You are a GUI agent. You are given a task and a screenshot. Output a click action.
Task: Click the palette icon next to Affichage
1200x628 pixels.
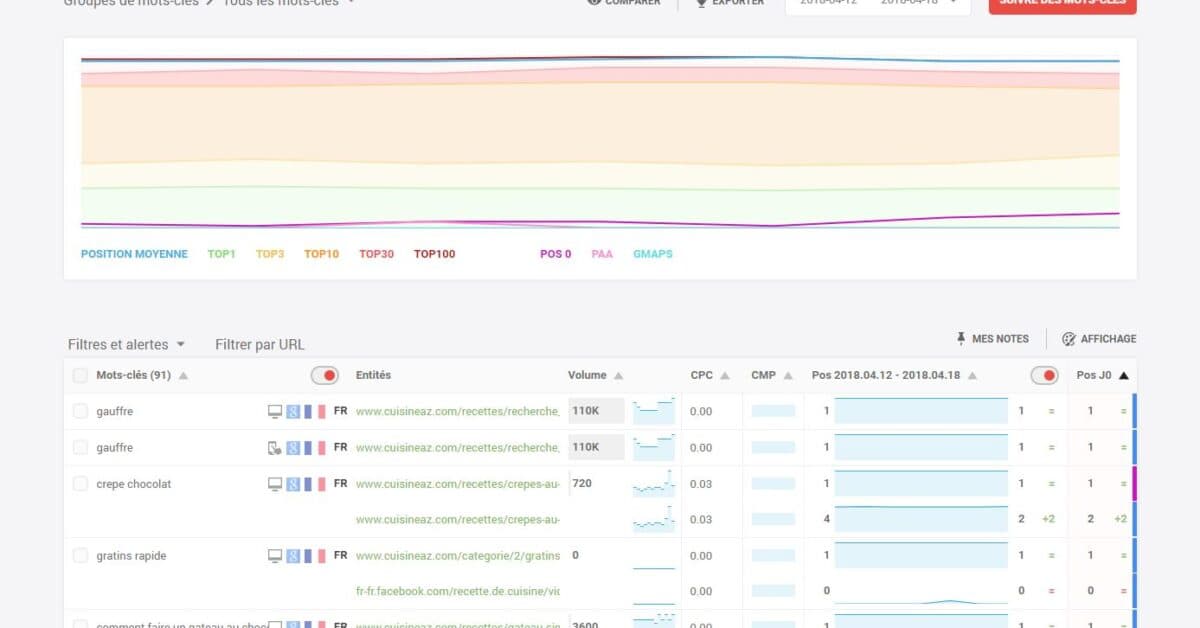pos(1068,339)
